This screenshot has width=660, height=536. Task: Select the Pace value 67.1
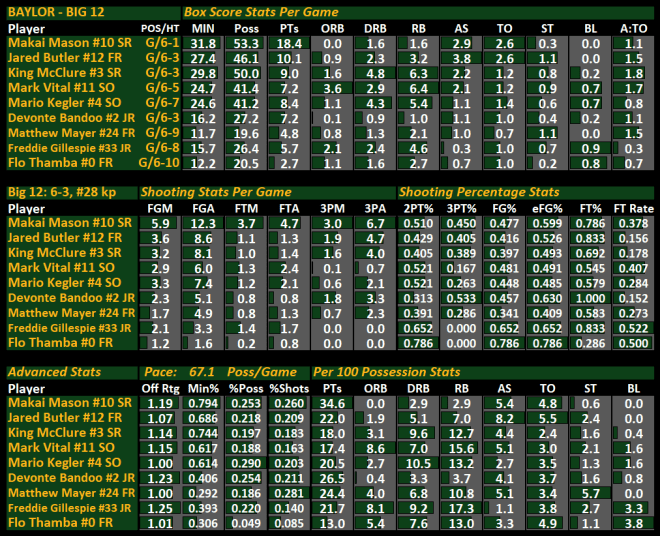[202, 372]
